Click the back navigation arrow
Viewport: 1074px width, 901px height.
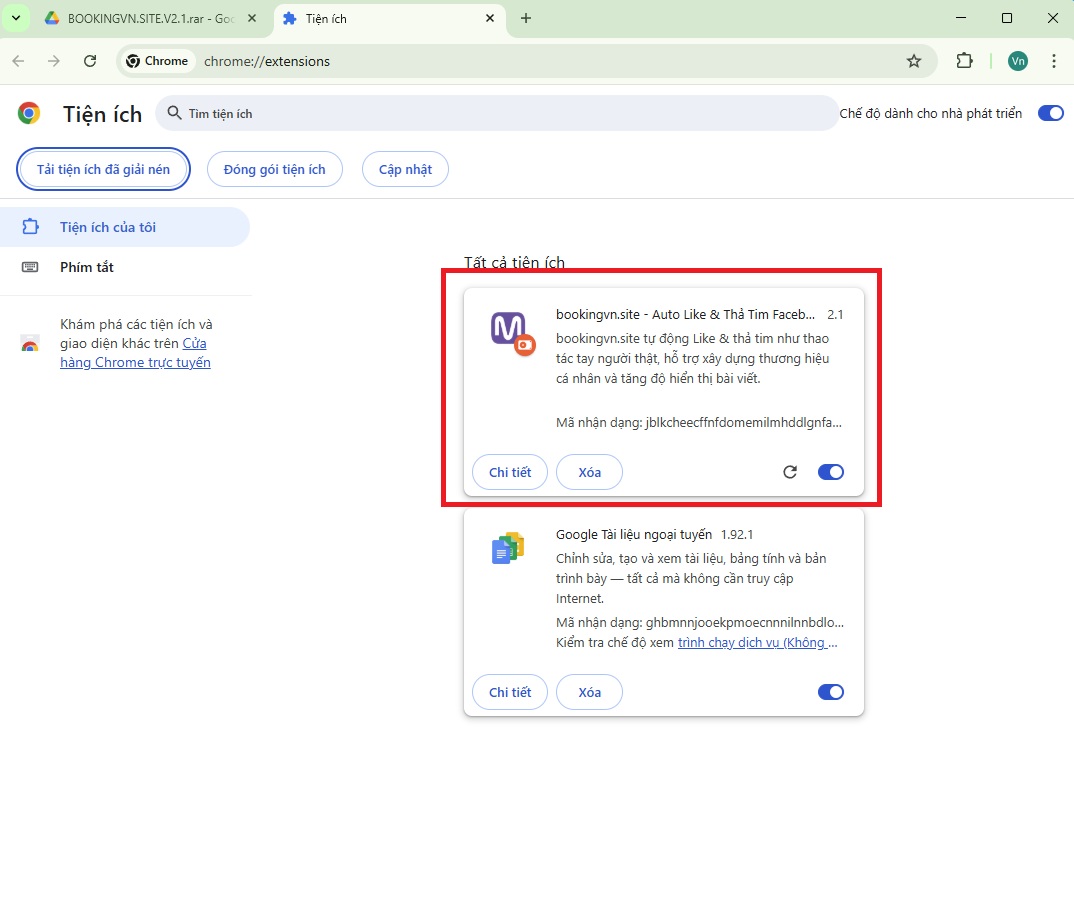point(18,61)
